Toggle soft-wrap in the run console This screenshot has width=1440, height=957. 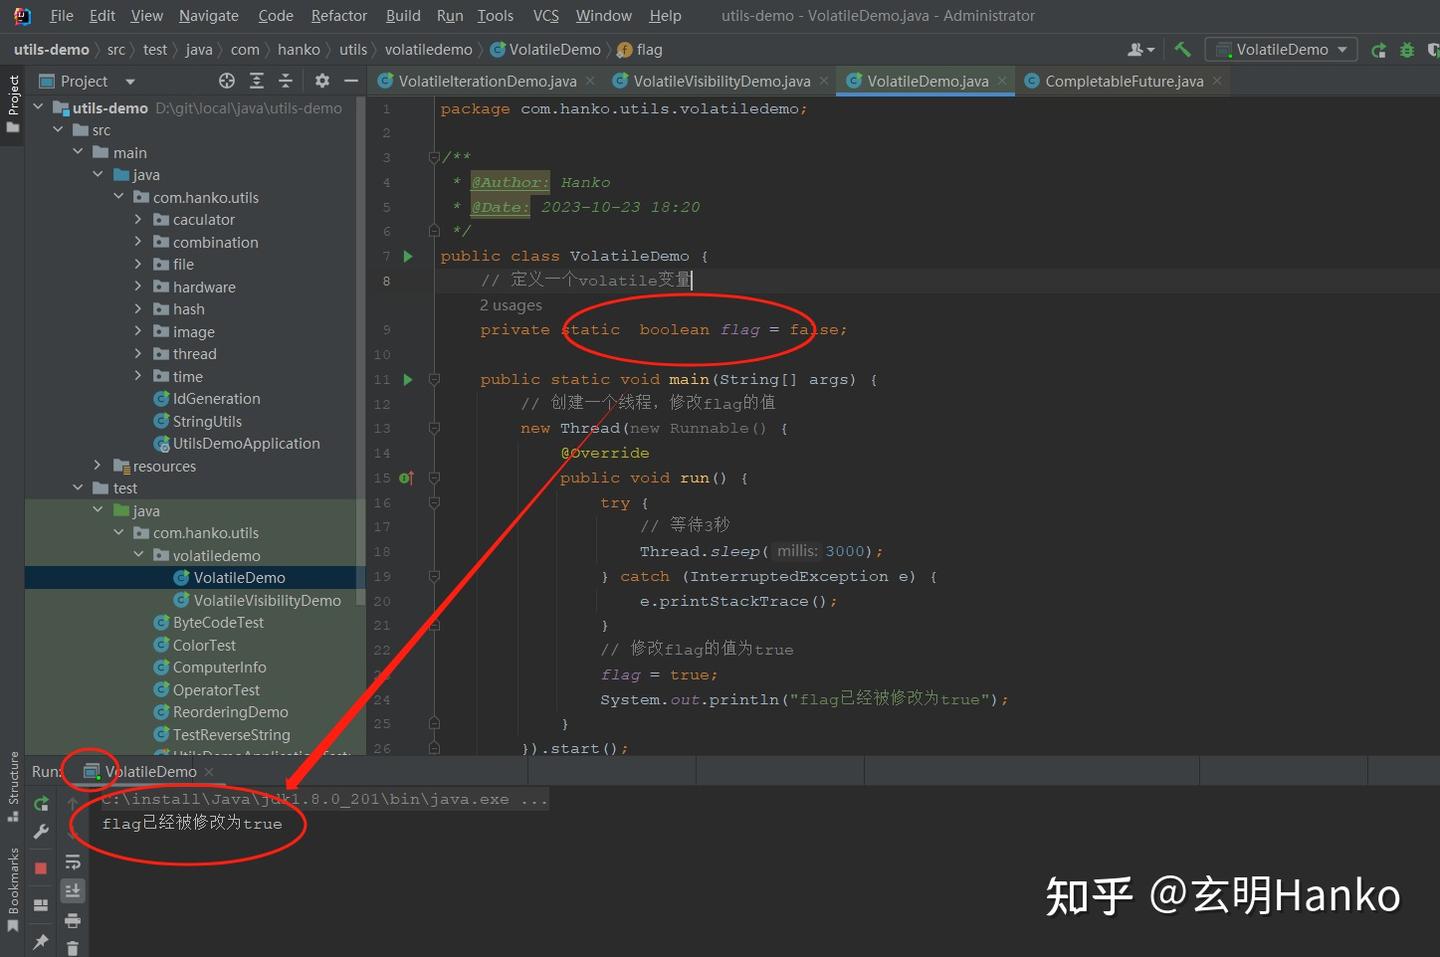point(72,861)
